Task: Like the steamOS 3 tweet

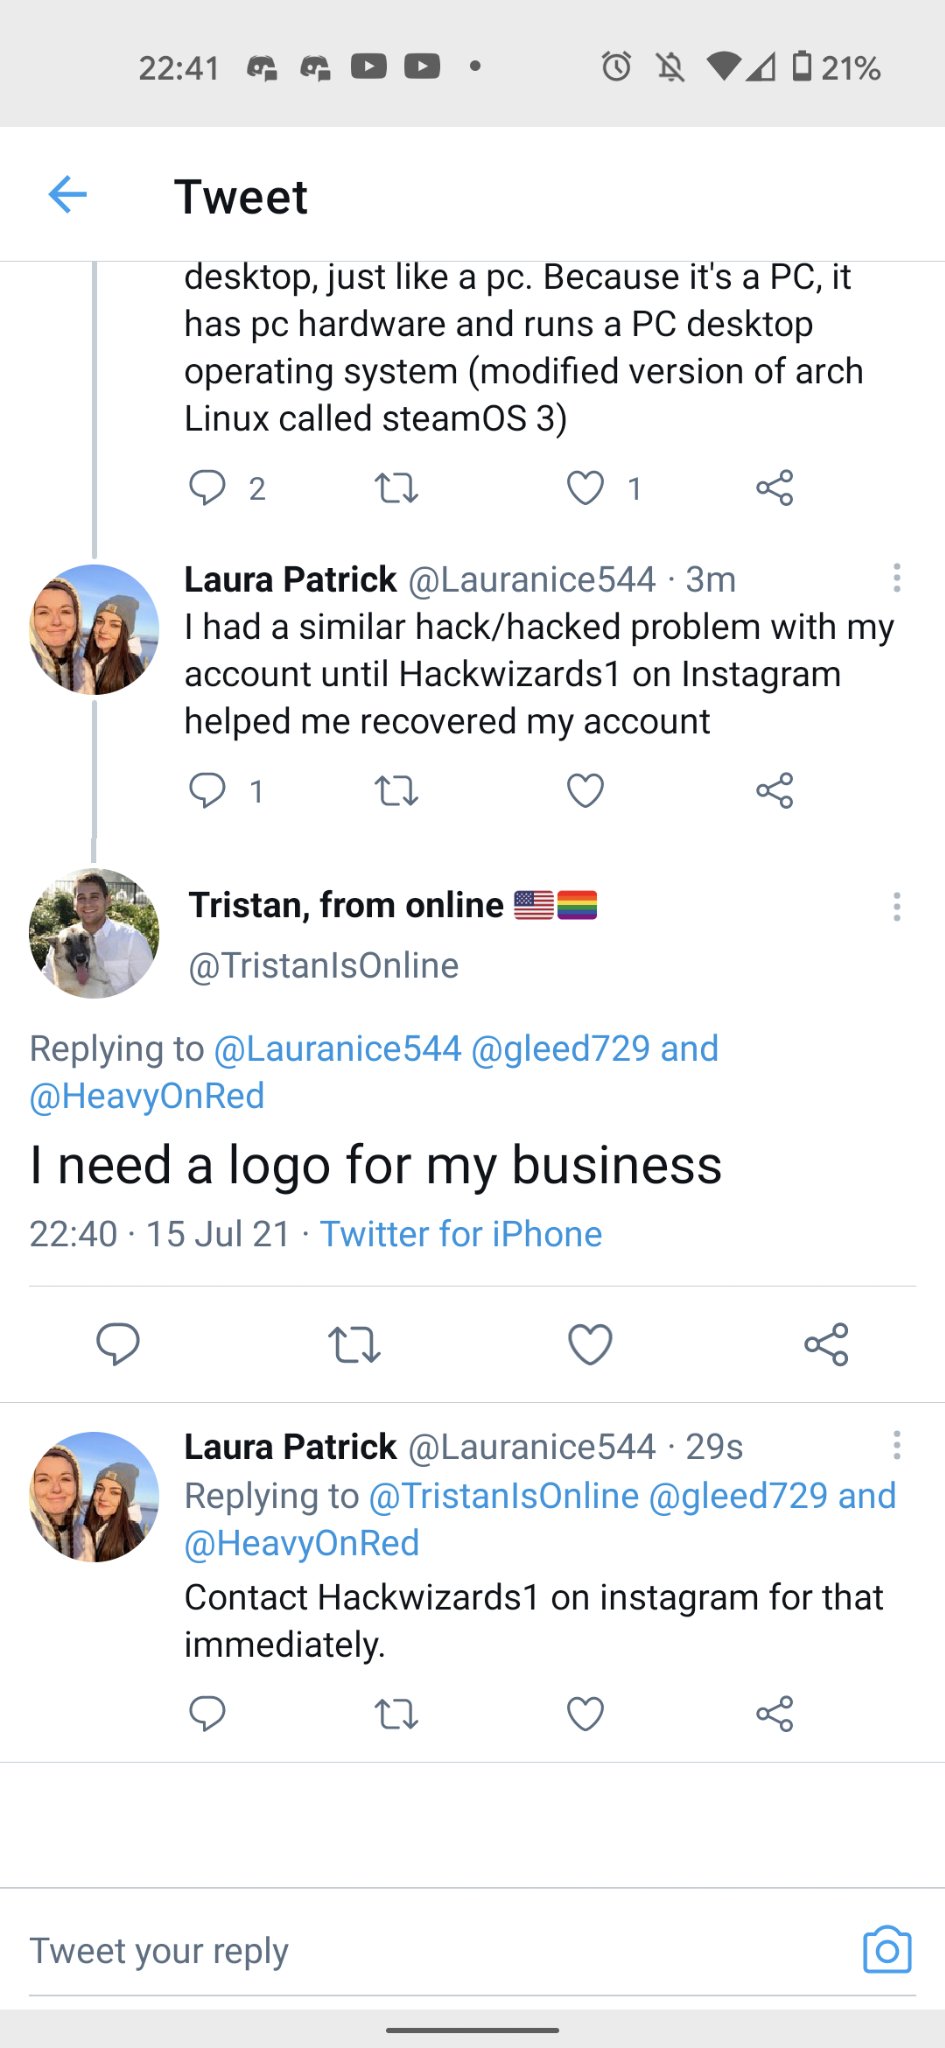Action: tap(585, 488)
